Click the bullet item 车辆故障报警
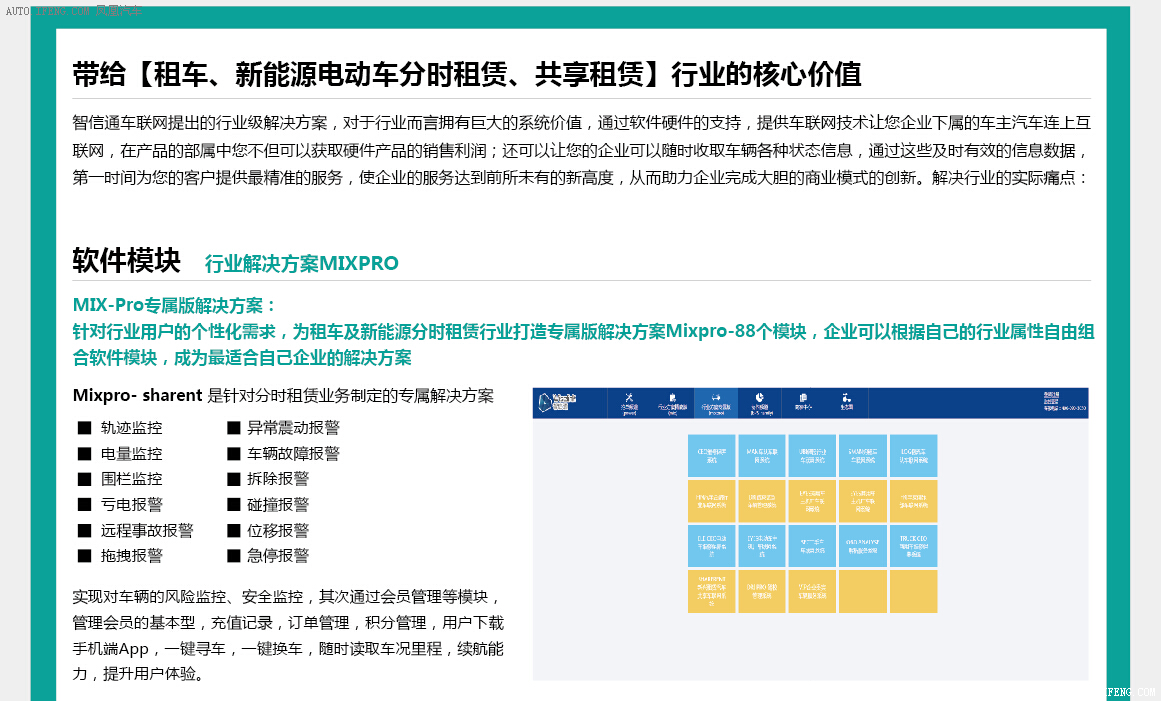Image resolution: width=1161 pixels, height=701 pixels. 293,454
